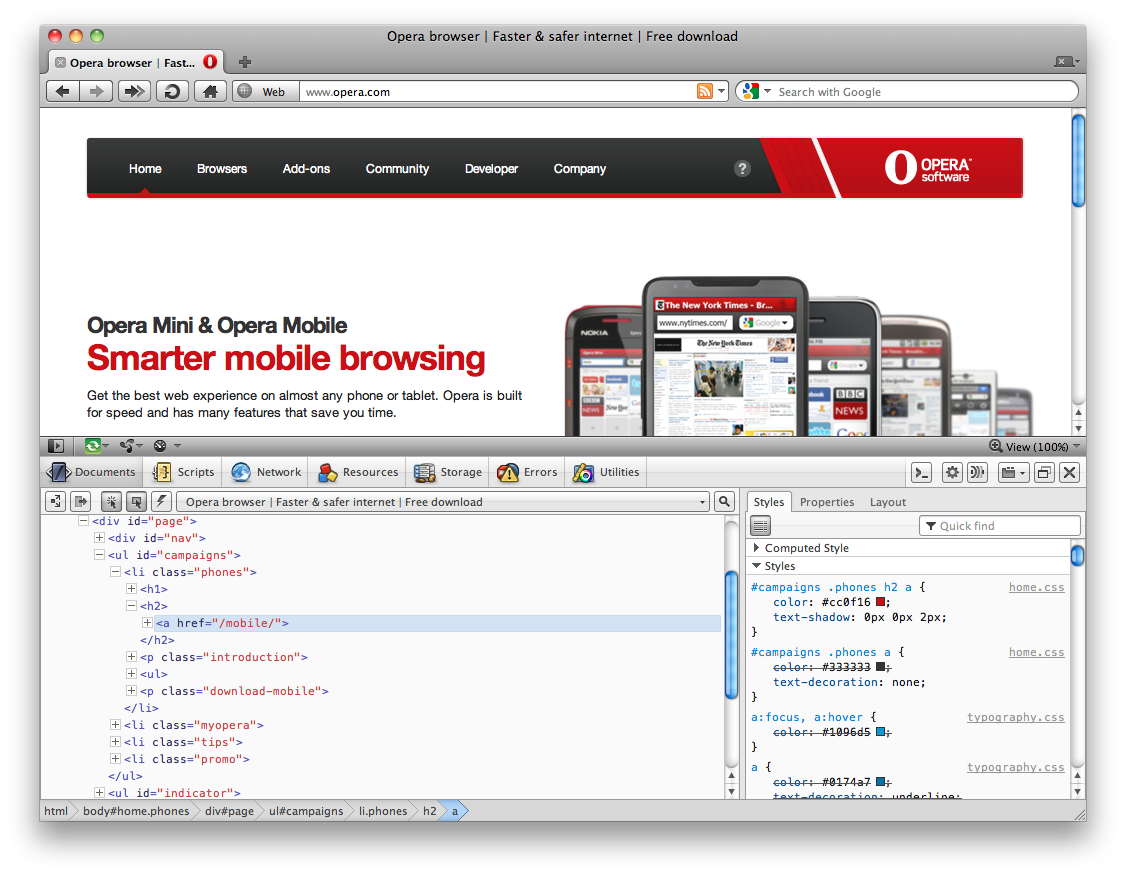Switch to the Network tab

(266, 473)
